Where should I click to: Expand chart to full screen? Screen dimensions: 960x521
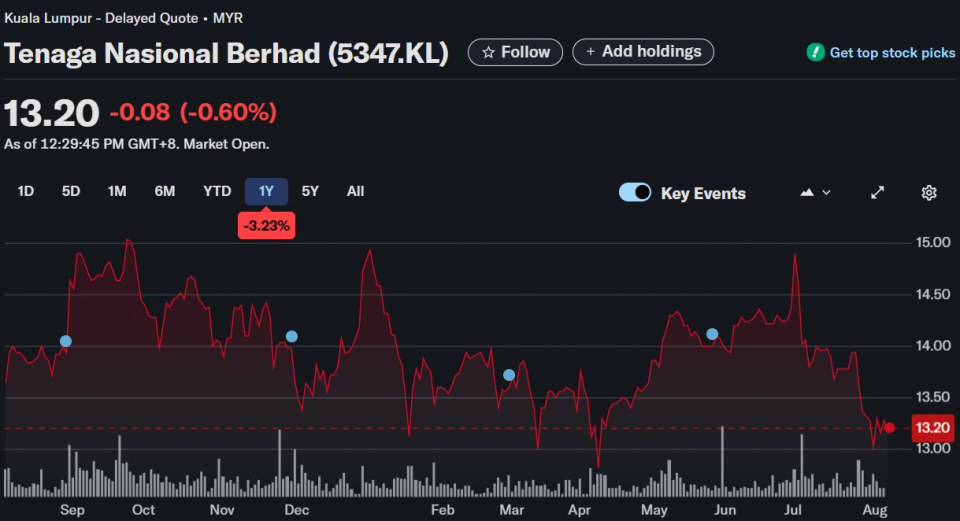click(x=877, y=193)
